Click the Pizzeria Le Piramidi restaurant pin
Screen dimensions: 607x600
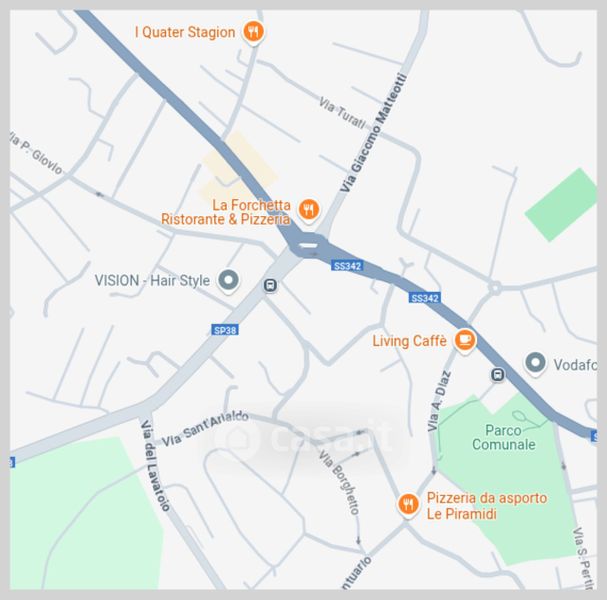click(x=408, y=505)
